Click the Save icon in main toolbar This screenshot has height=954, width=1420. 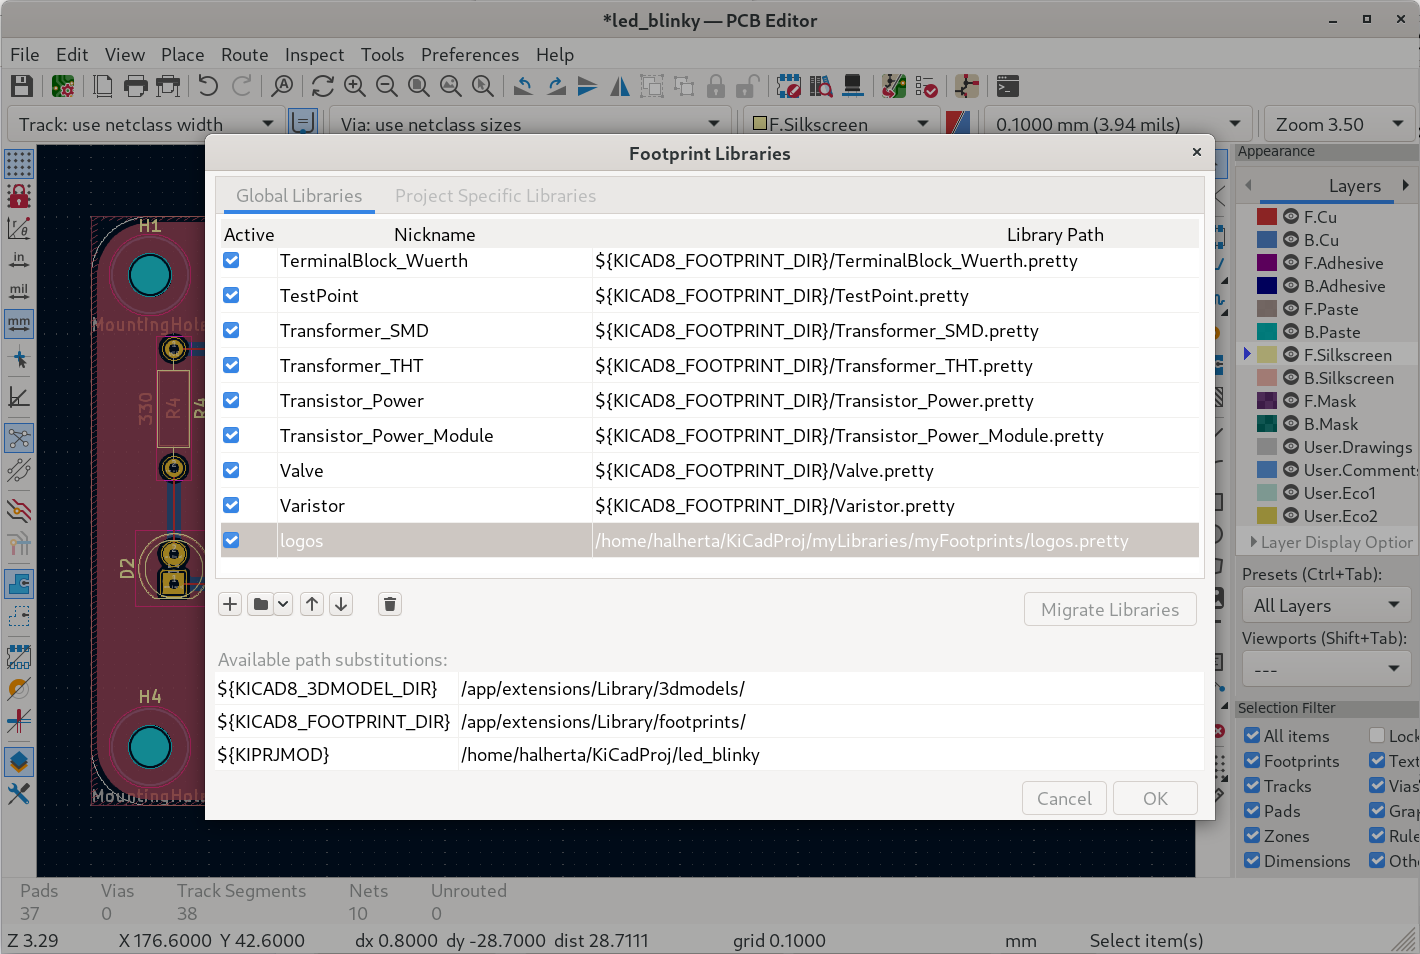coord(21,87)
